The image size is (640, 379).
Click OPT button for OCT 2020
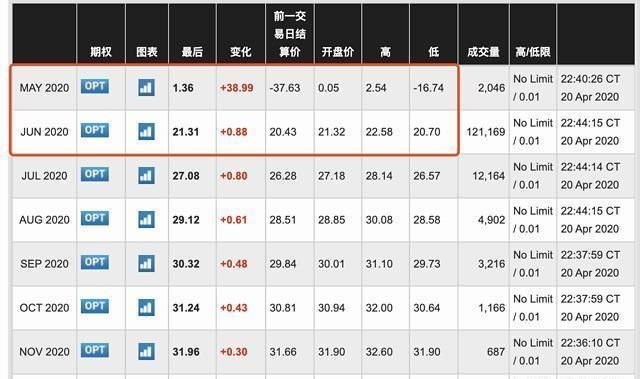(x=95, y=306)
